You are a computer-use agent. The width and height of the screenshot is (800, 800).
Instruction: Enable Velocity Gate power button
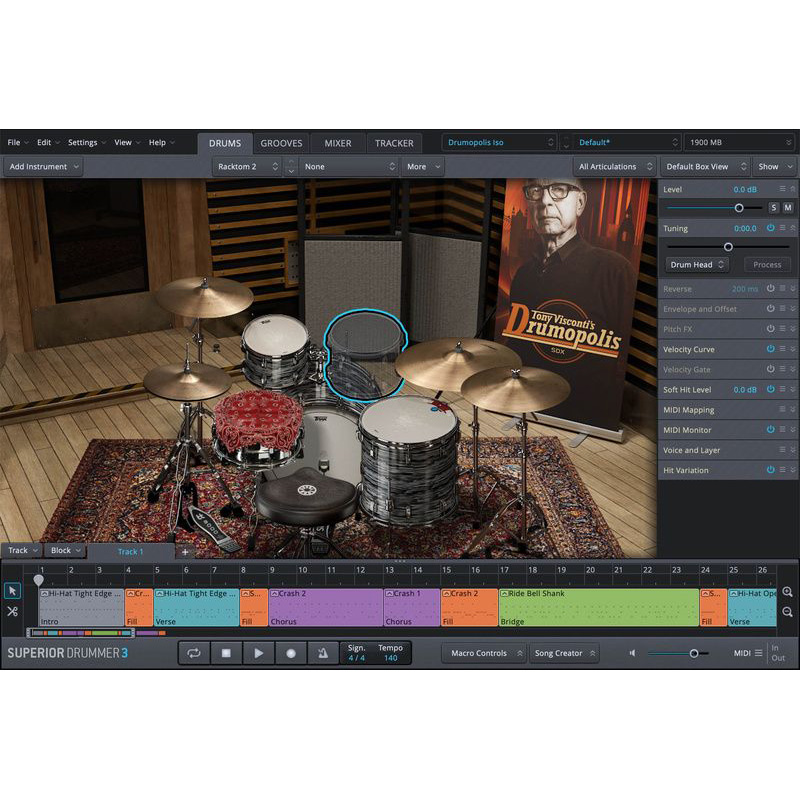[x=770, y=369]
